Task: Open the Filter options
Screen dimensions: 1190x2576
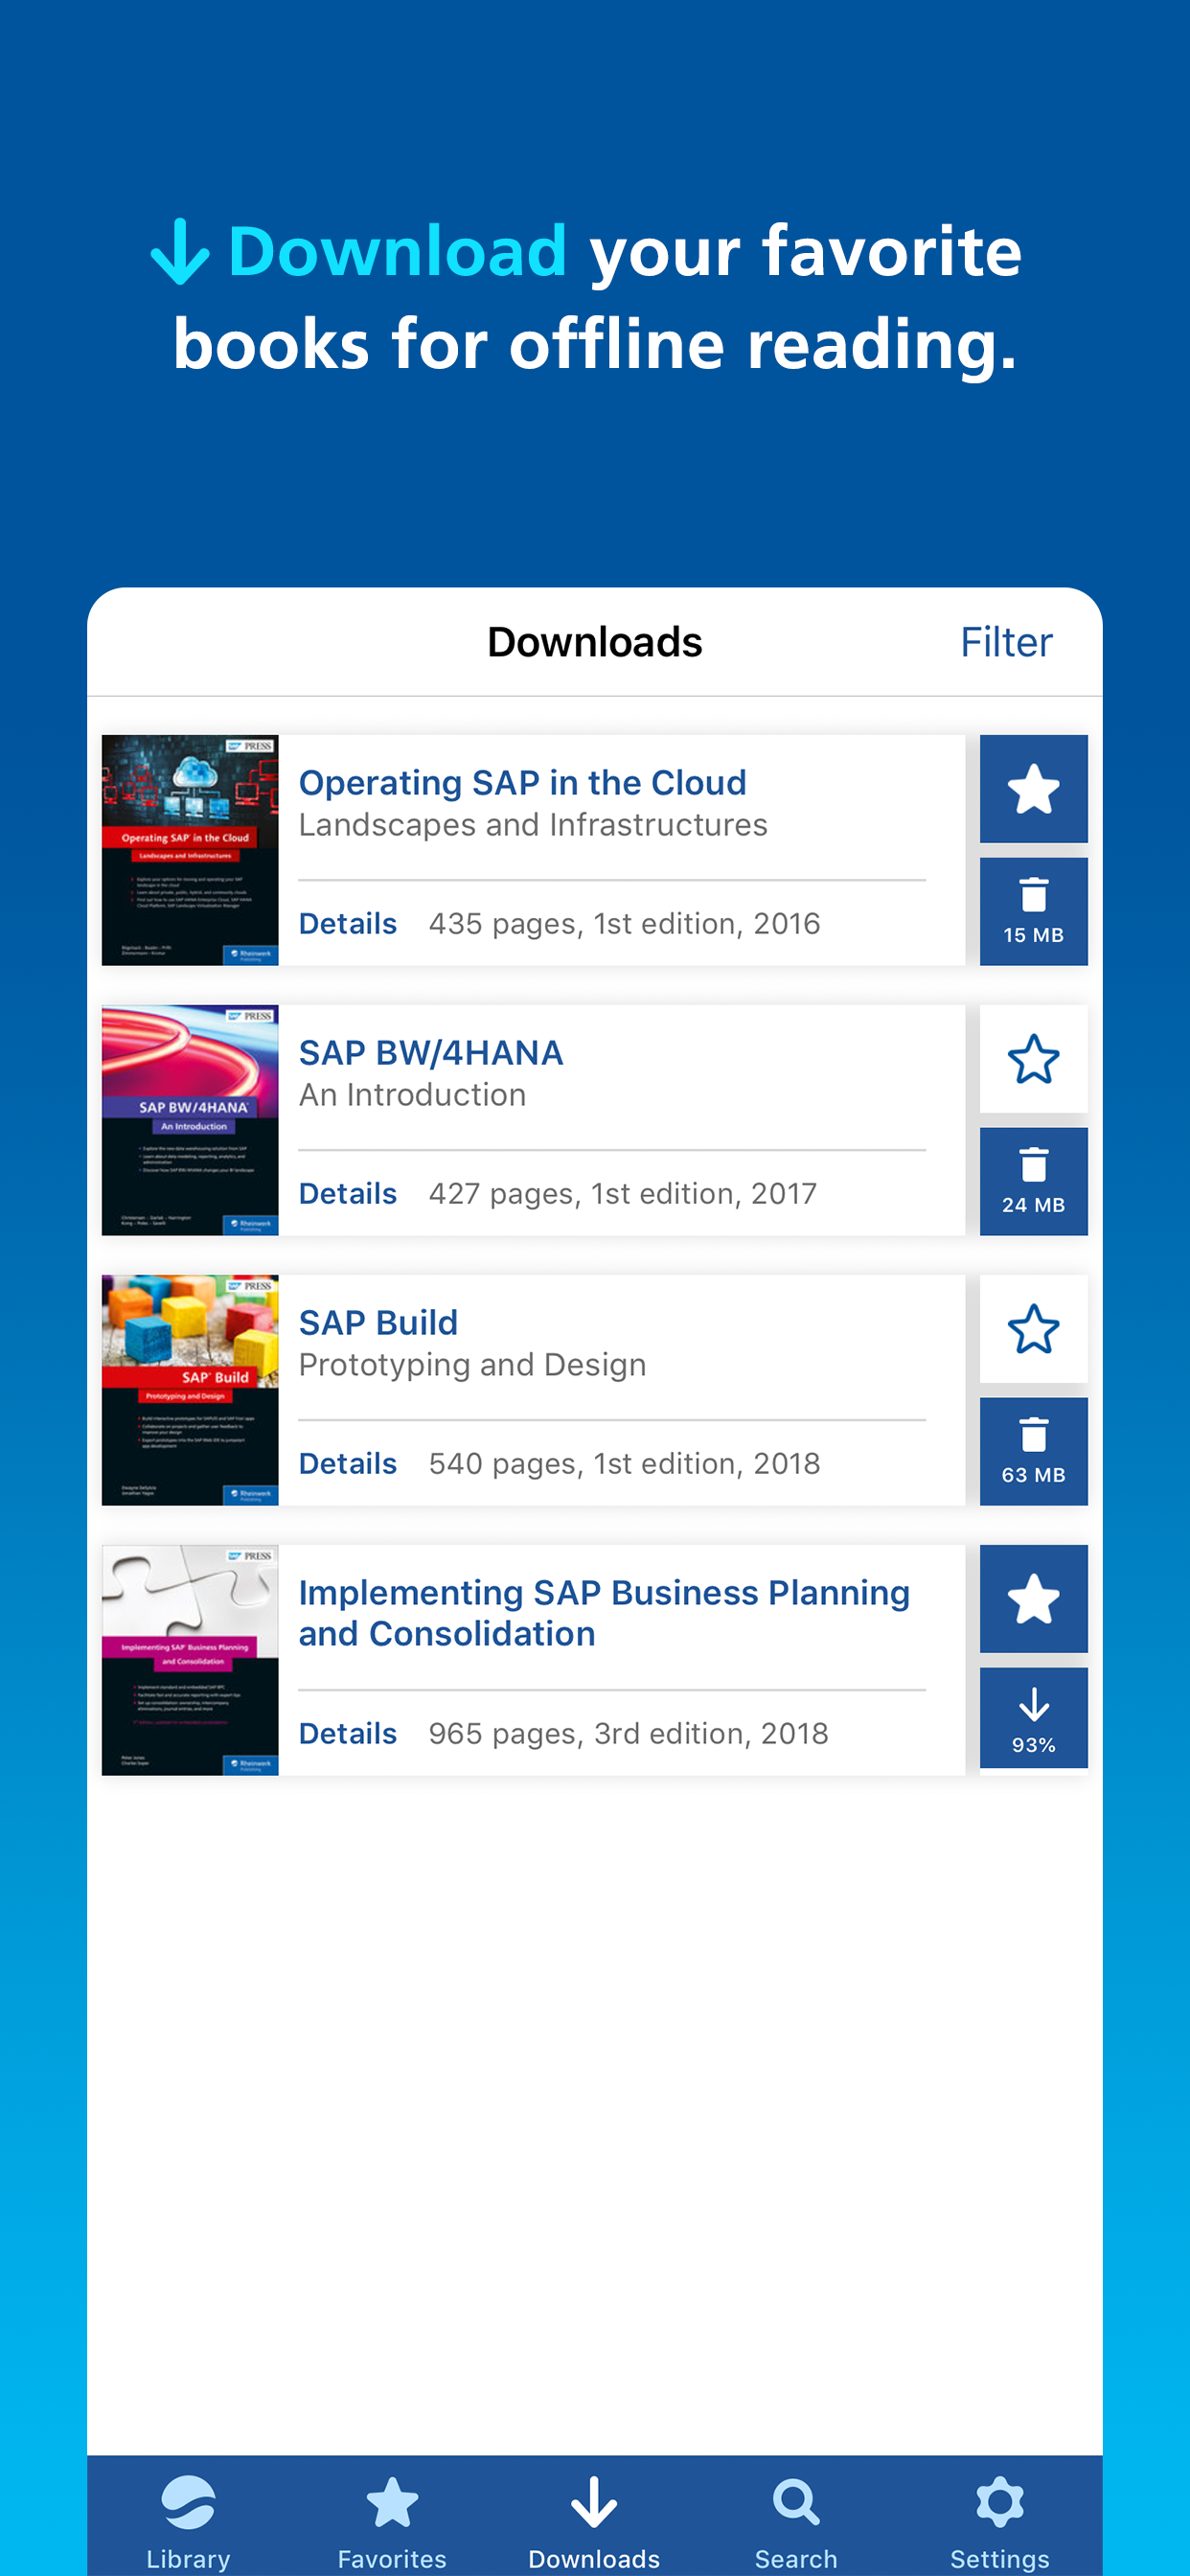Action: [x=1005, y=642]
